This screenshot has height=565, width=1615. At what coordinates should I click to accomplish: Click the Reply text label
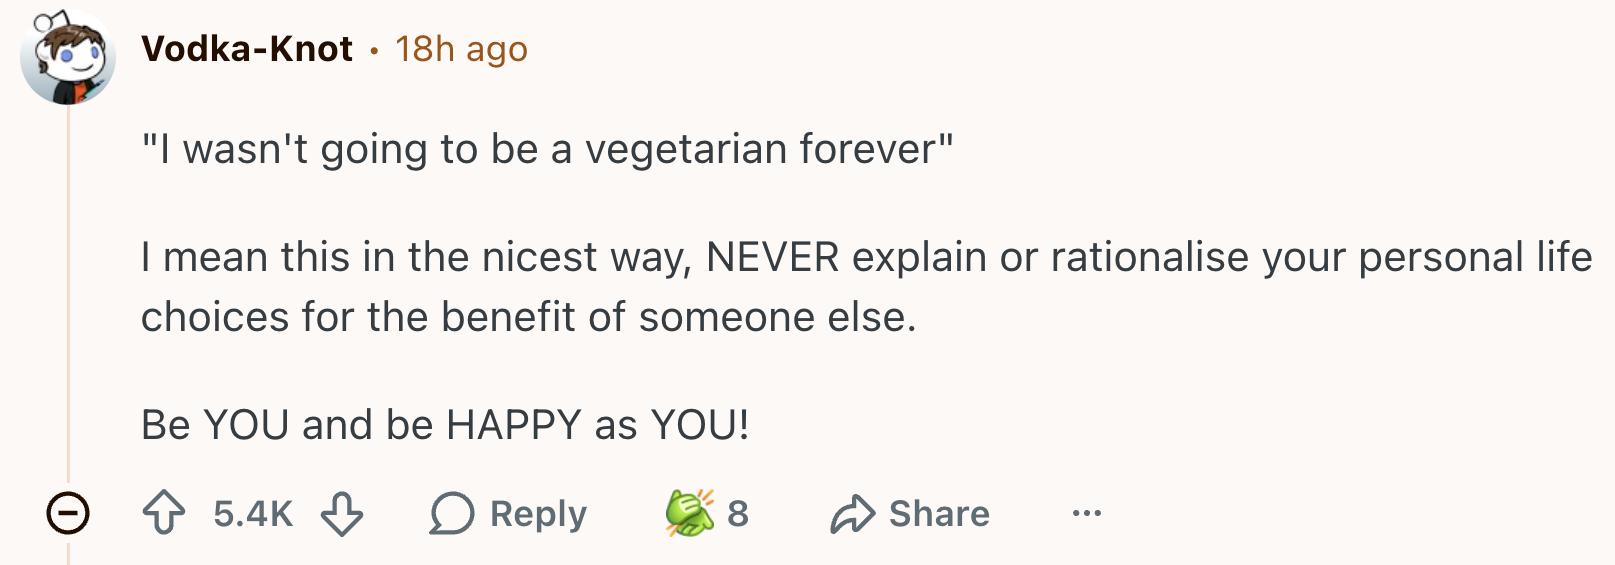pyautogui.click(x=538, y=514)
